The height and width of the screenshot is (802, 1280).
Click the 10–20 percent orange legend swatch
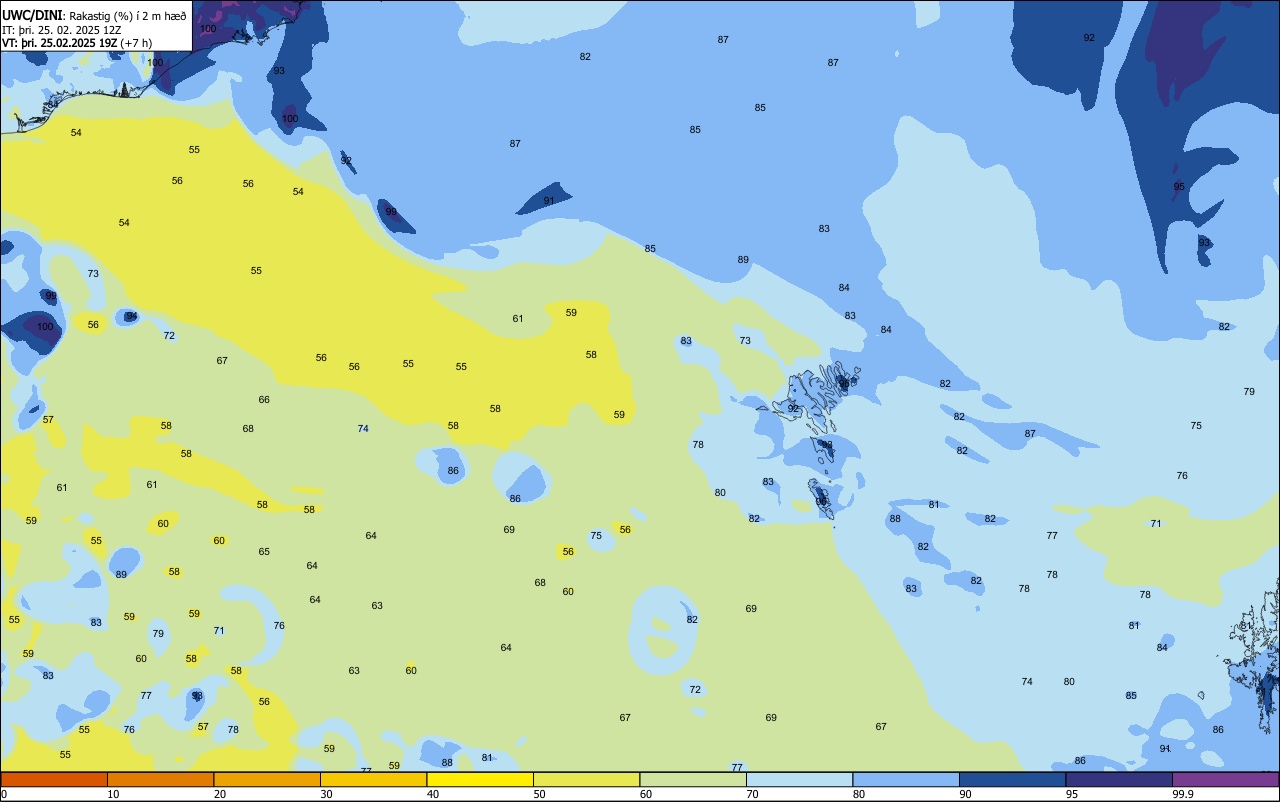click(x=160, y=779)
